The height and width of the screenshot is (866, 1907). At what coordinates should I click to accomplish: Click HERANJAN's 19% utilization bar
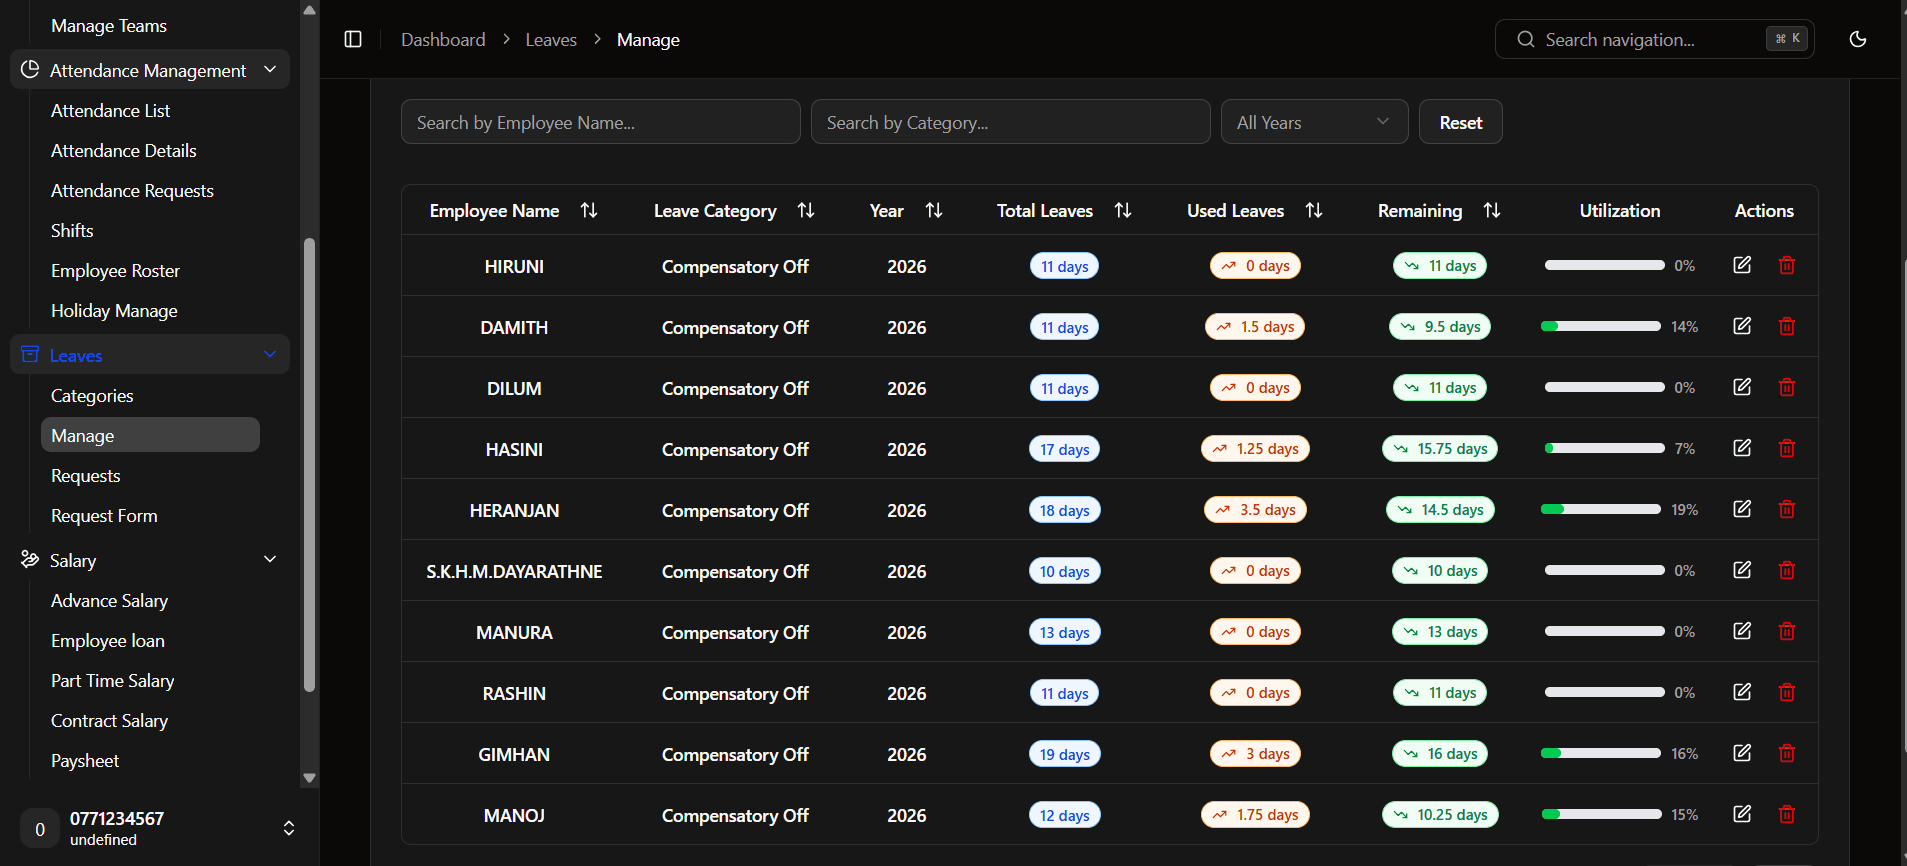[1601, 509]
